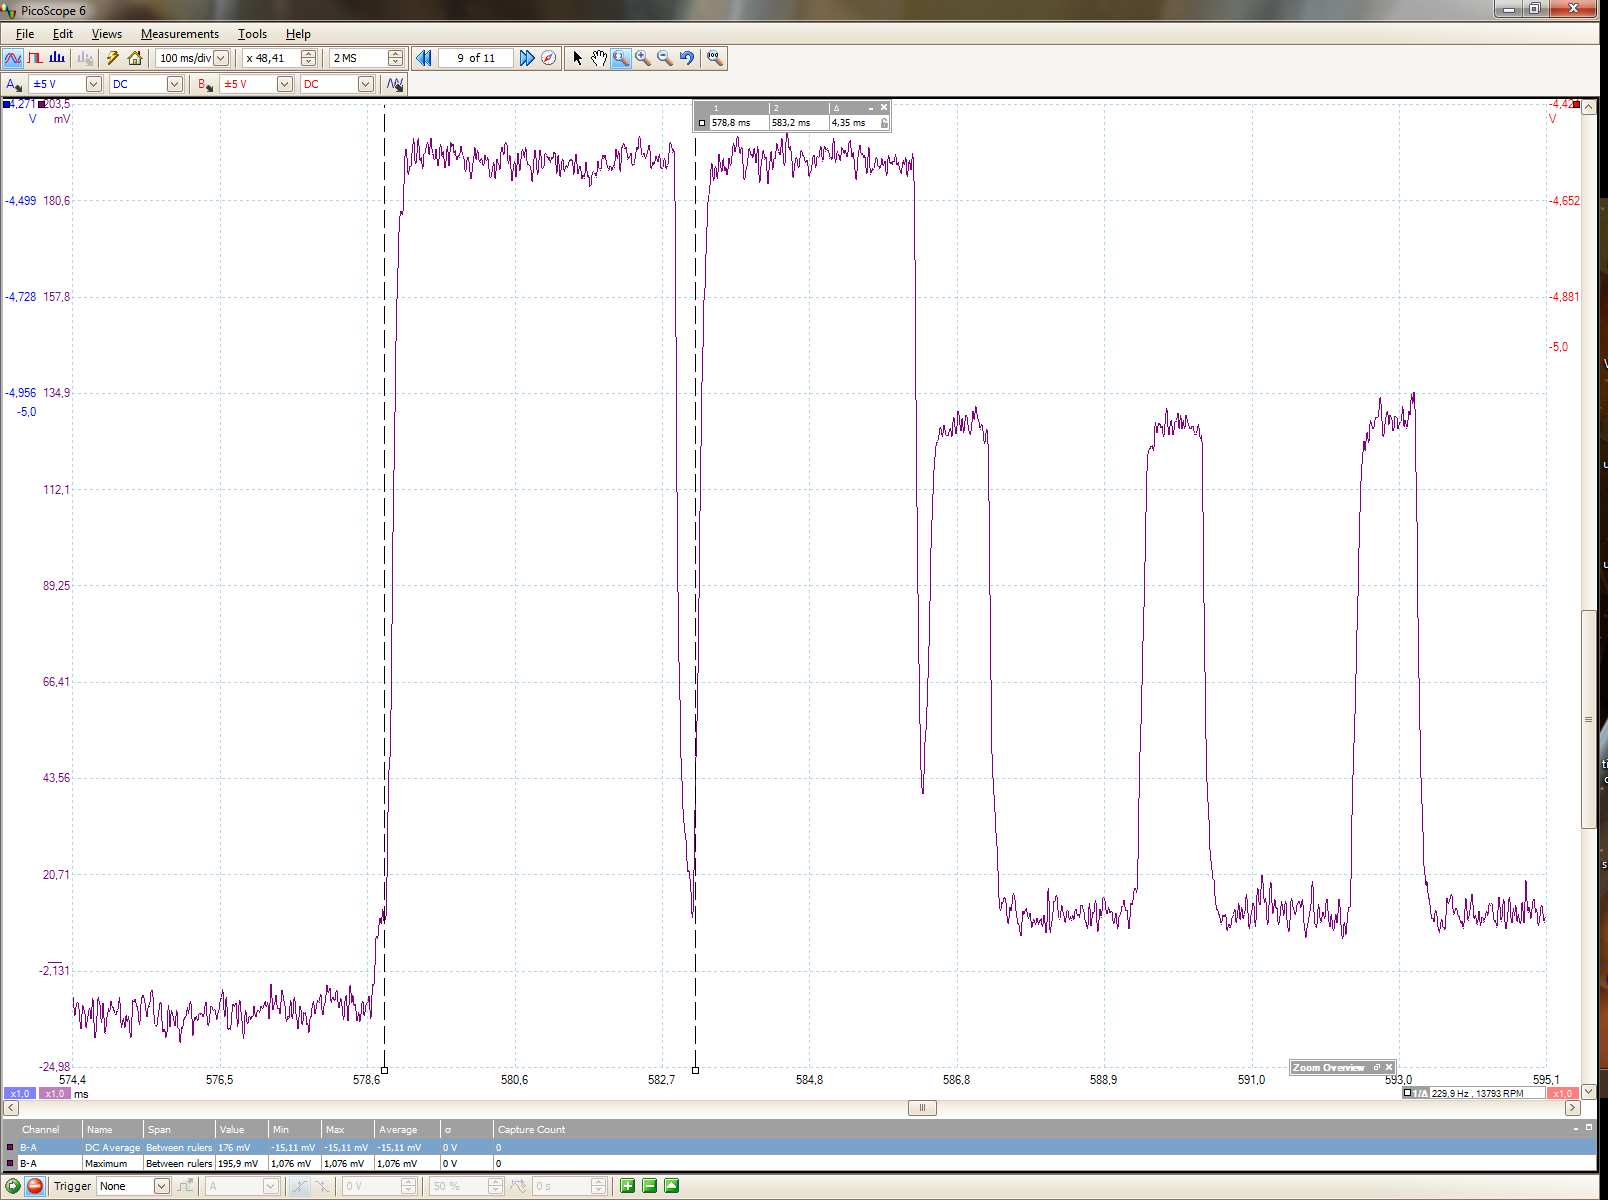Image resolution: width=1608 pixels, height=1200 pixels.
Task: Click the horizontal scrollbar thumb
Action: coord(922,1107)
